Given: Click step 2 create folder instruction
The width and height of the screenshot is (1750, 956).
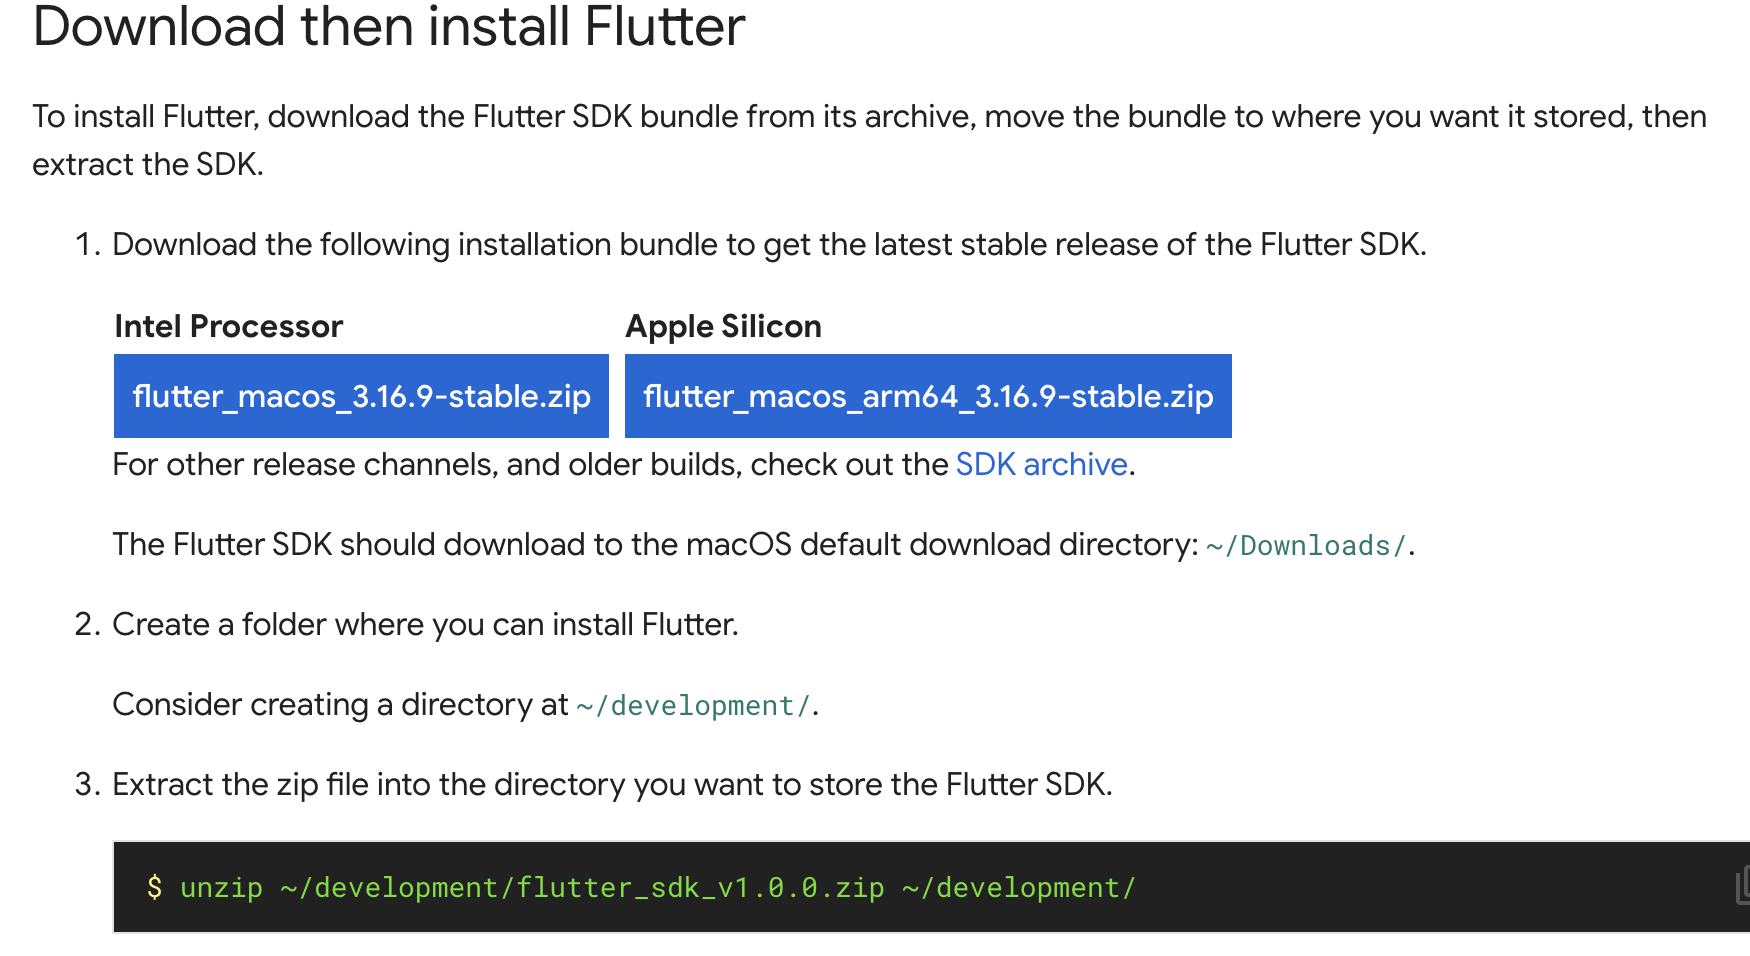Looking at the screenshot, I should (426, 624).
